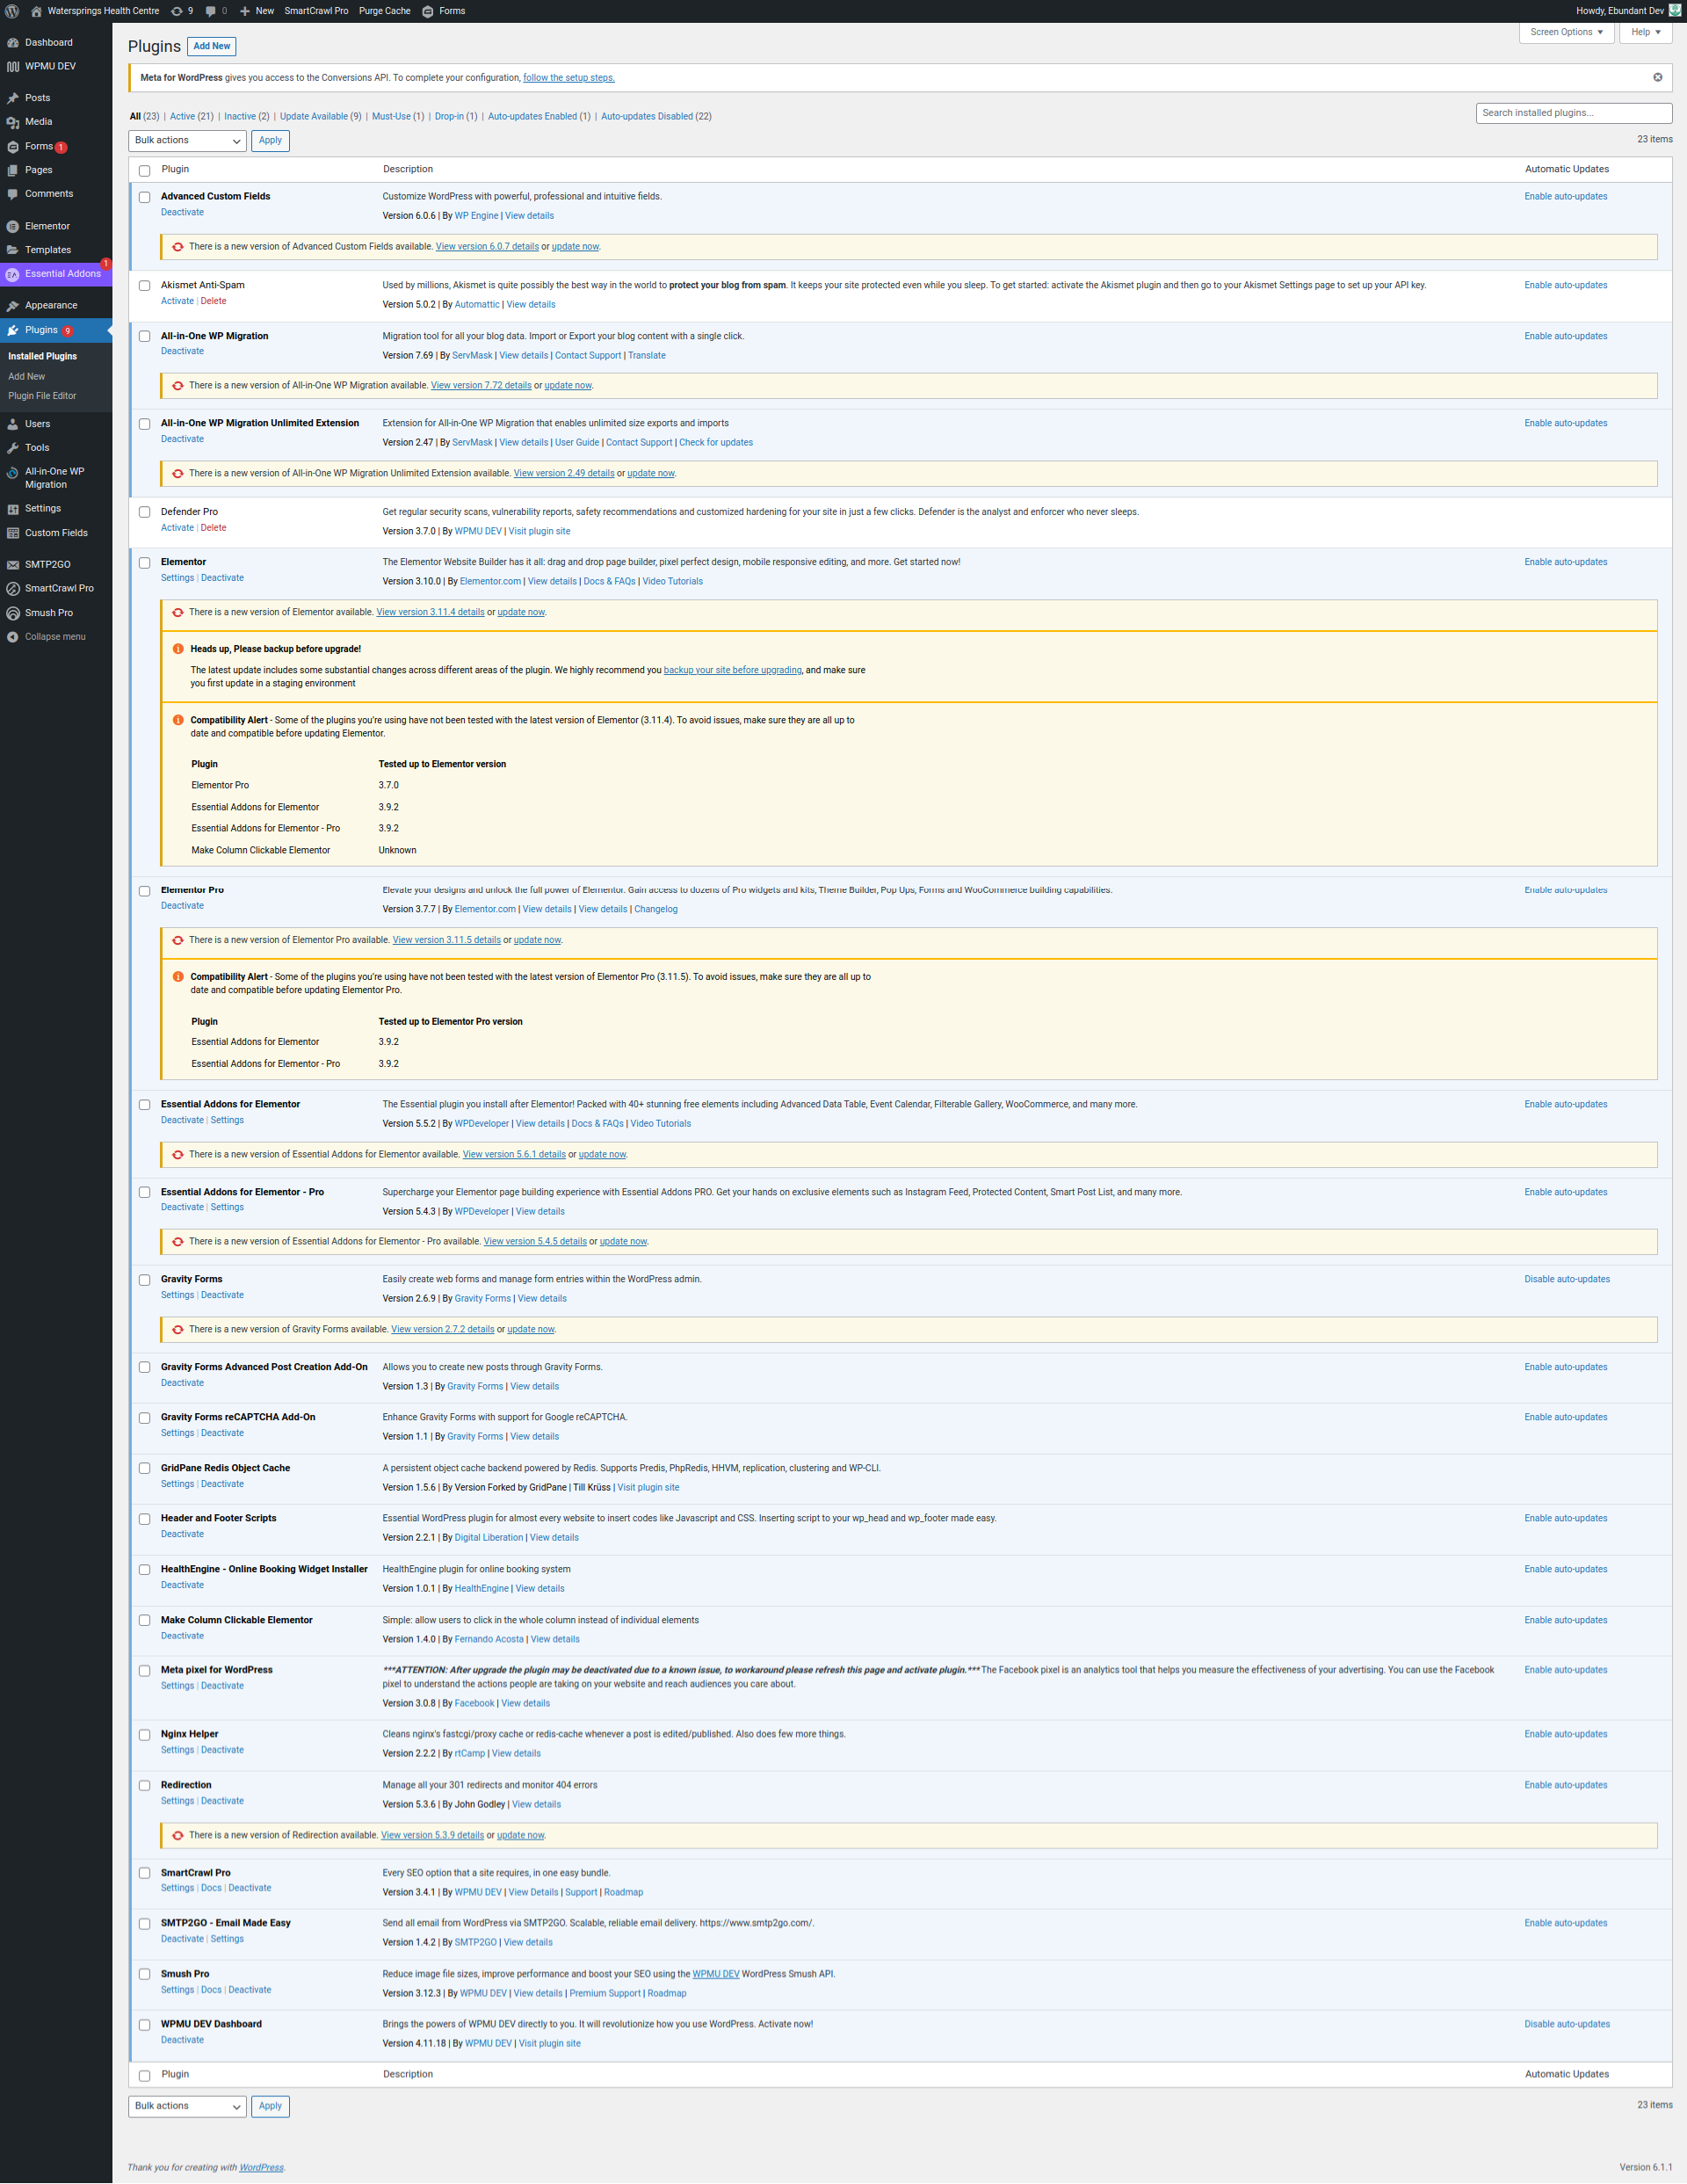Expand the Help tab dropdown
Image resolution: width=1687 pixels, height=2184 pixels.
(x=1645, y=32)
